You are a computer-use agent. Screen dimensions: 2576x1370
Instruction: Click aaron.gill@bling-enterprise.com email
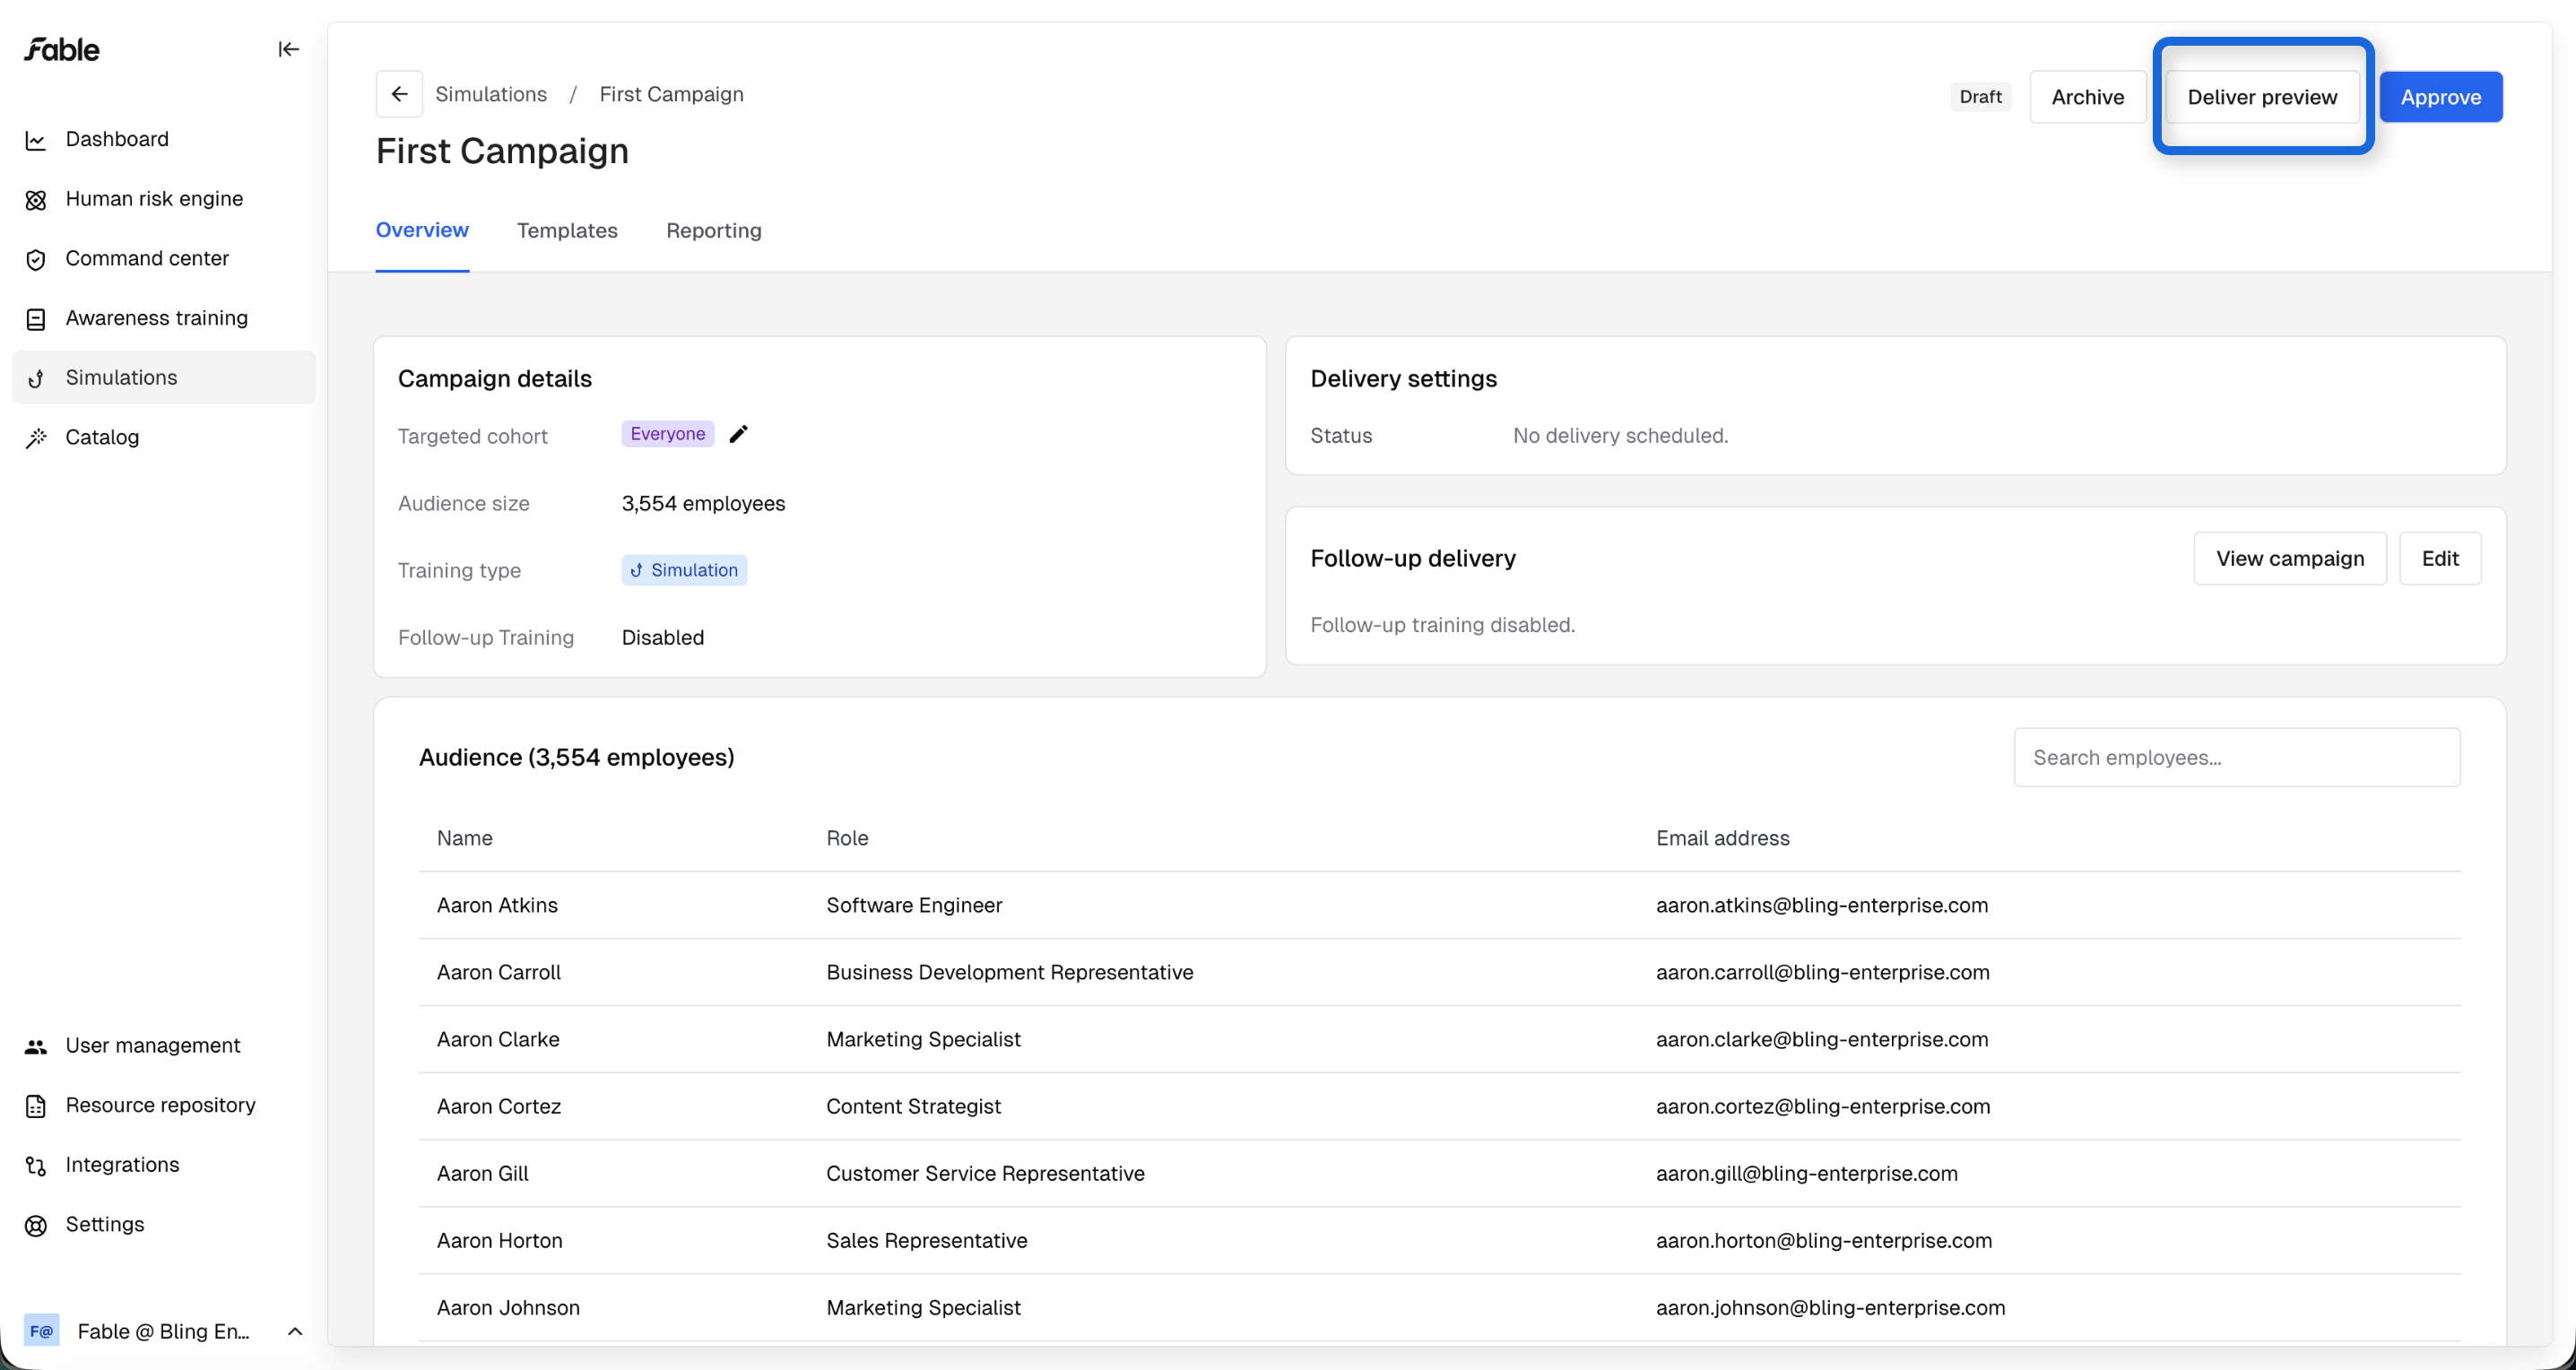click(x=1807, y=1173)
